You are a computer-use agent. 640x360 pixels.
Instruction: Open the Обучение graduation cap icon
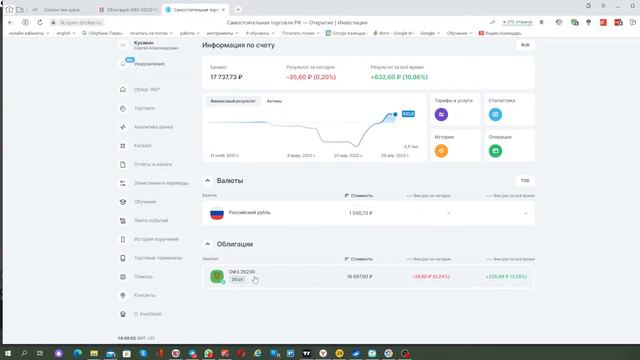(x=123, y=202)
